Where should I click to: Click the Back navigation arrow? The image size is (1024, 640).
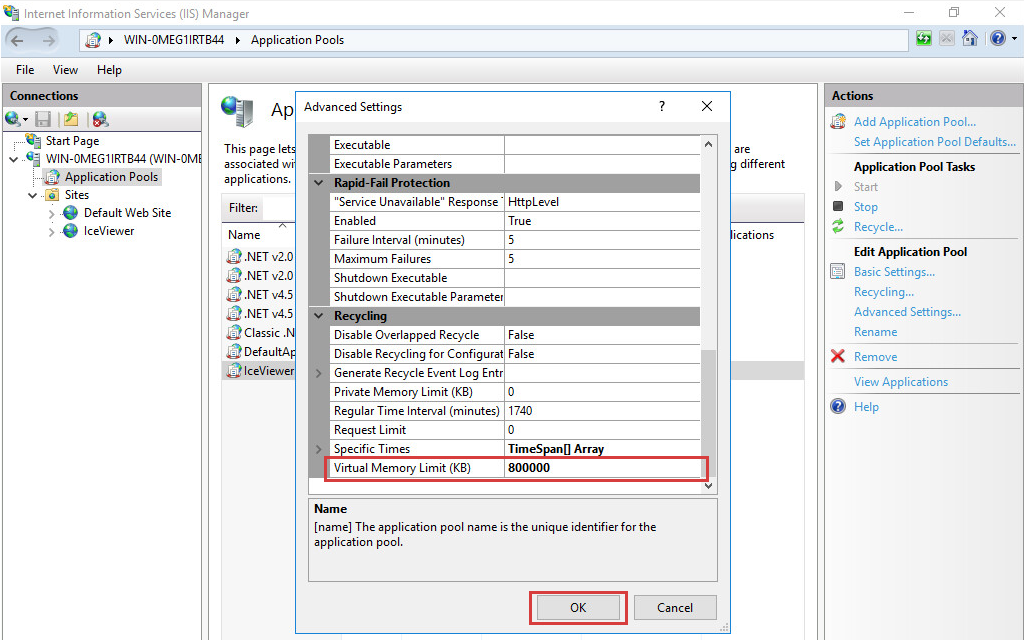[17, 40]
